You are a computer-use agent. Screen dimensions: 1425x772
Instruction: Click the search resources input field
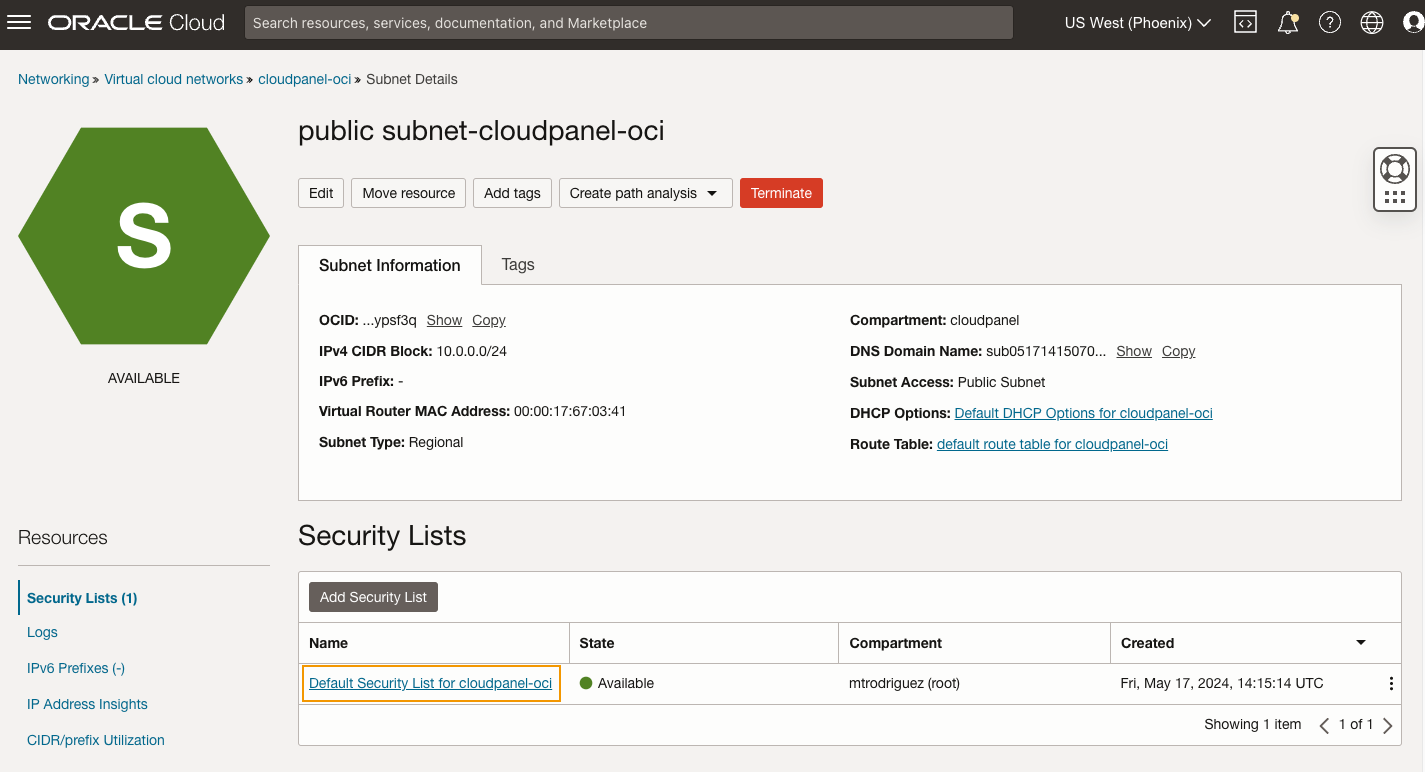click(x=628, y=22)
